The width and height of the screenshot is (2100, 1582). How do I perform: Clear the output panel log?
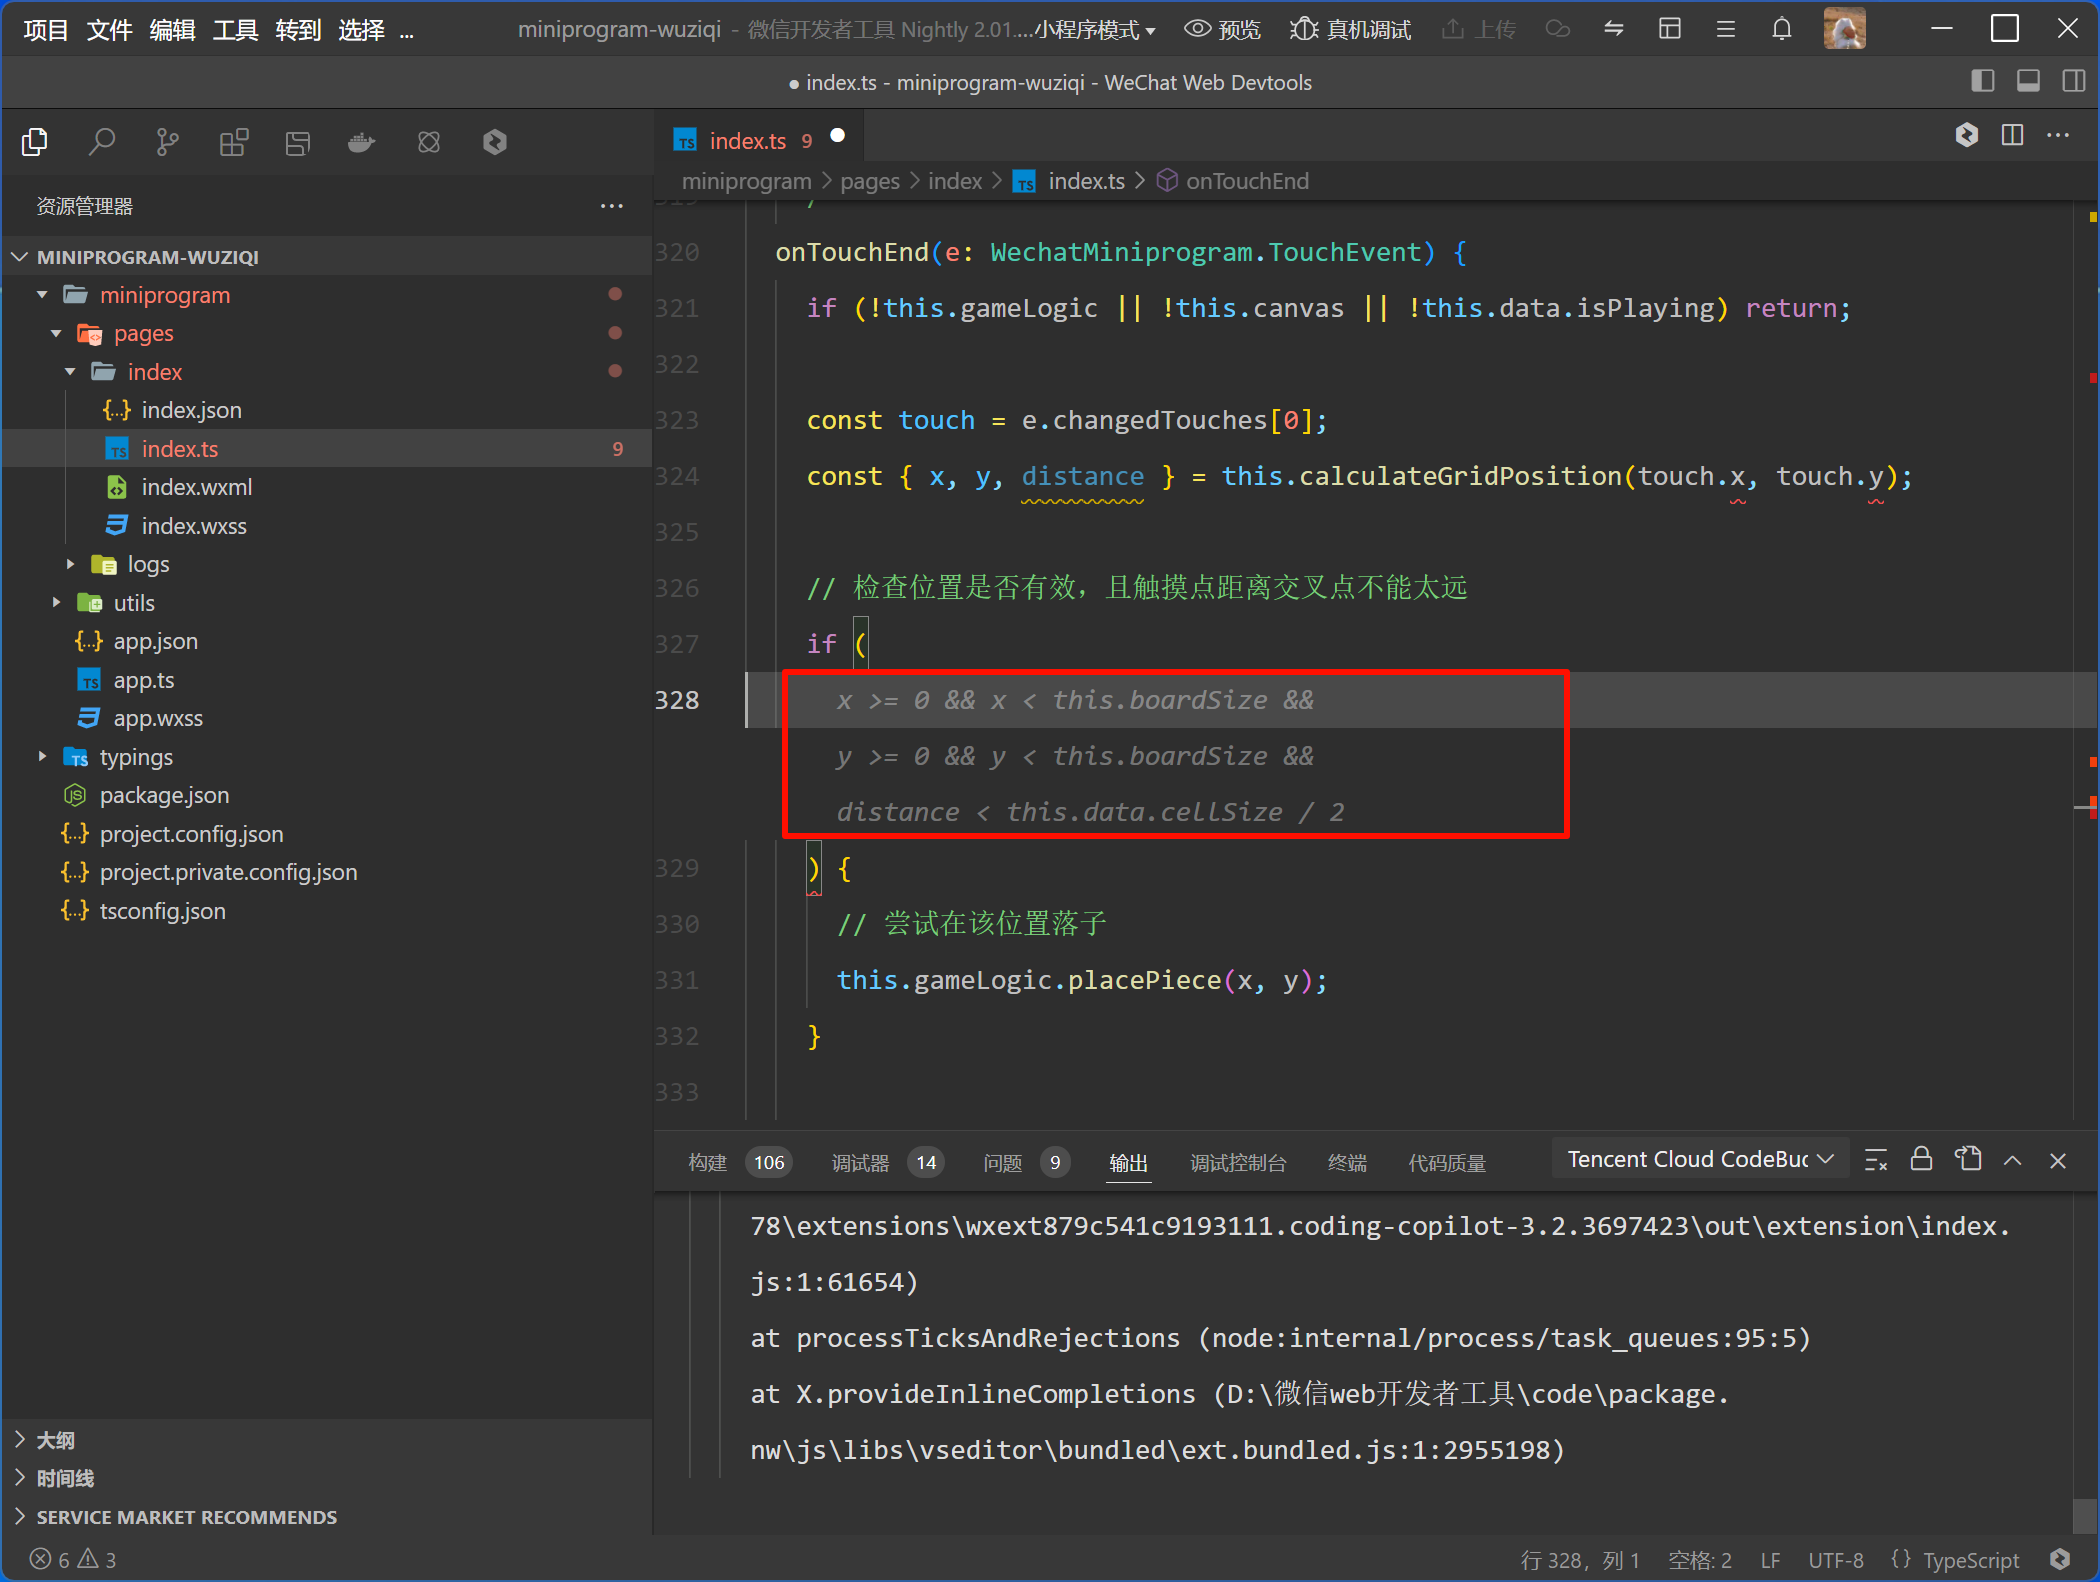click(1876, 1160)
